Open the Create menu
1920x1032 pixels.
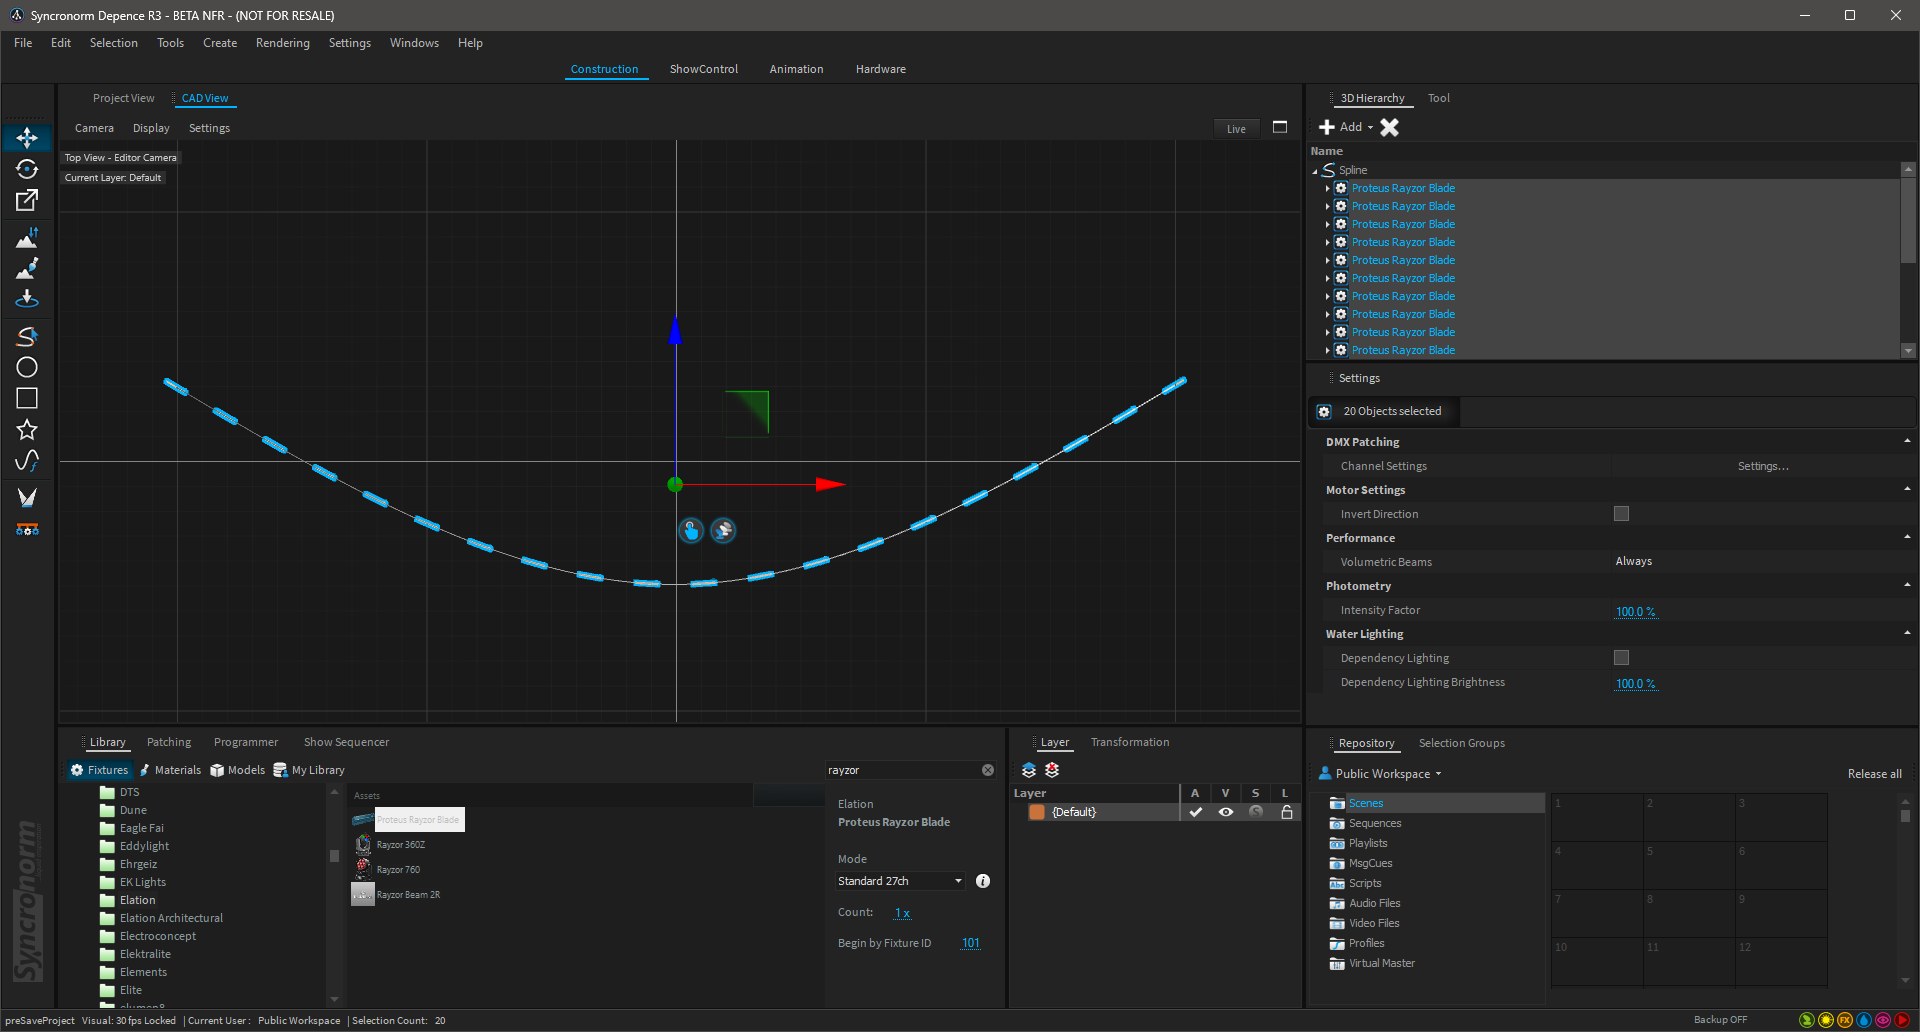tap(220, 43)
